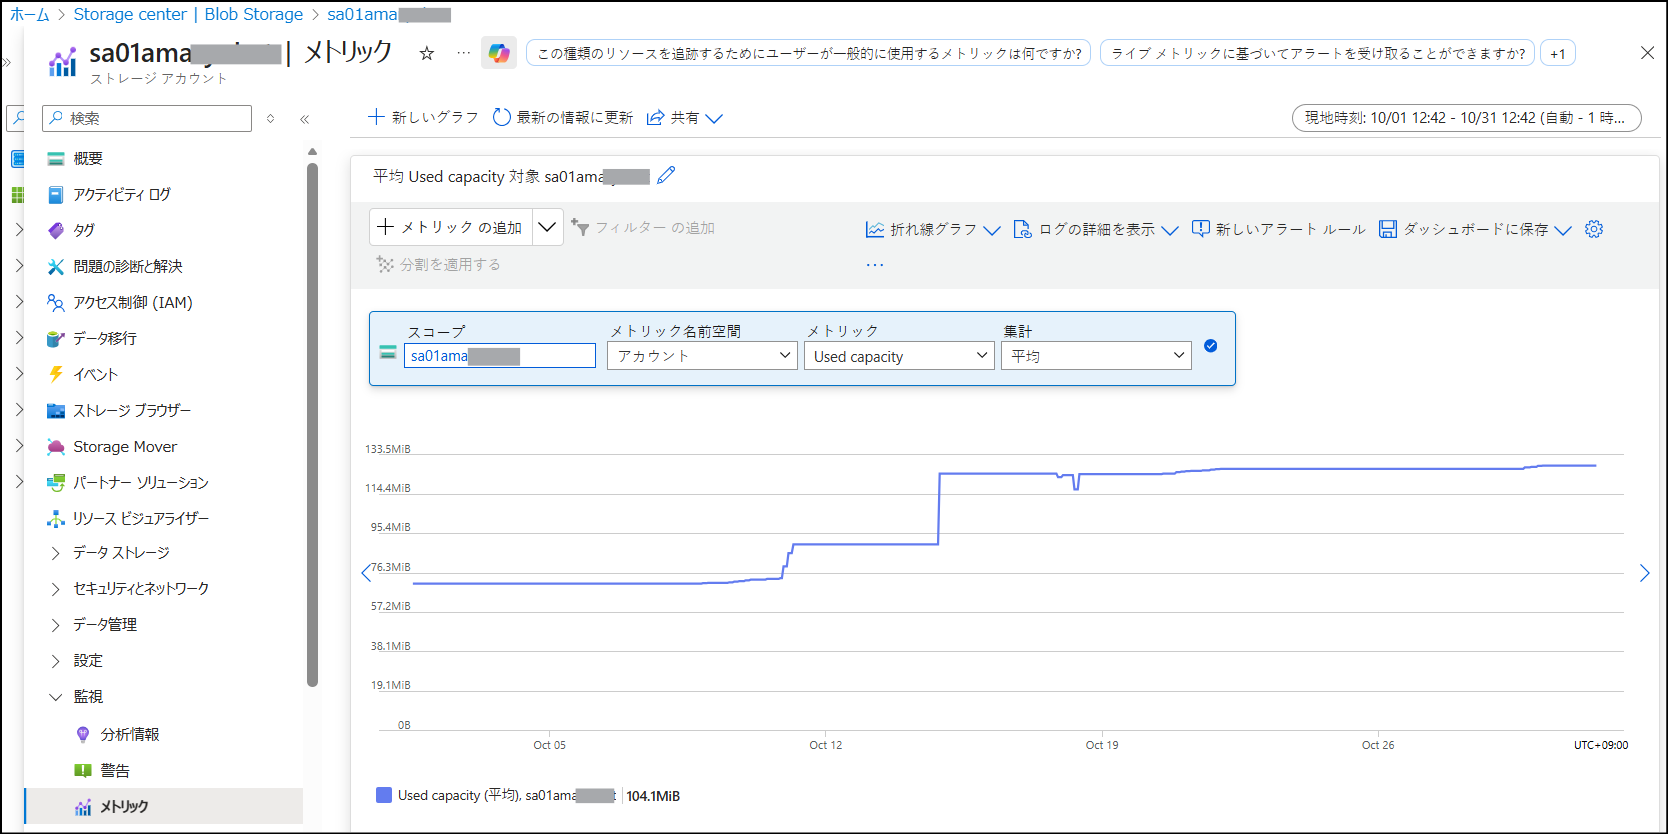Click the Used capacity legend color swatch

(x=384, y=795)
